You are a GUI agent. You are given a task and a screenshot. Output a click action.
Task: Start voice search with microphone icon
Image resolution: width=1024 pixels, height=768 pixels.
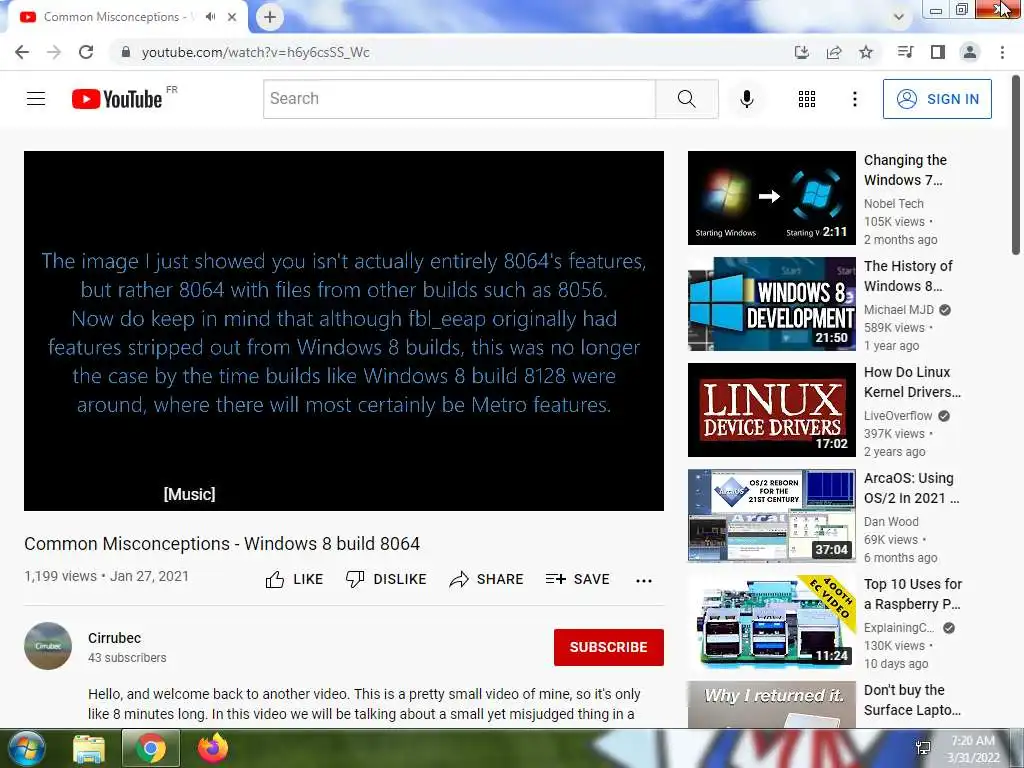(x=746, y=99)
